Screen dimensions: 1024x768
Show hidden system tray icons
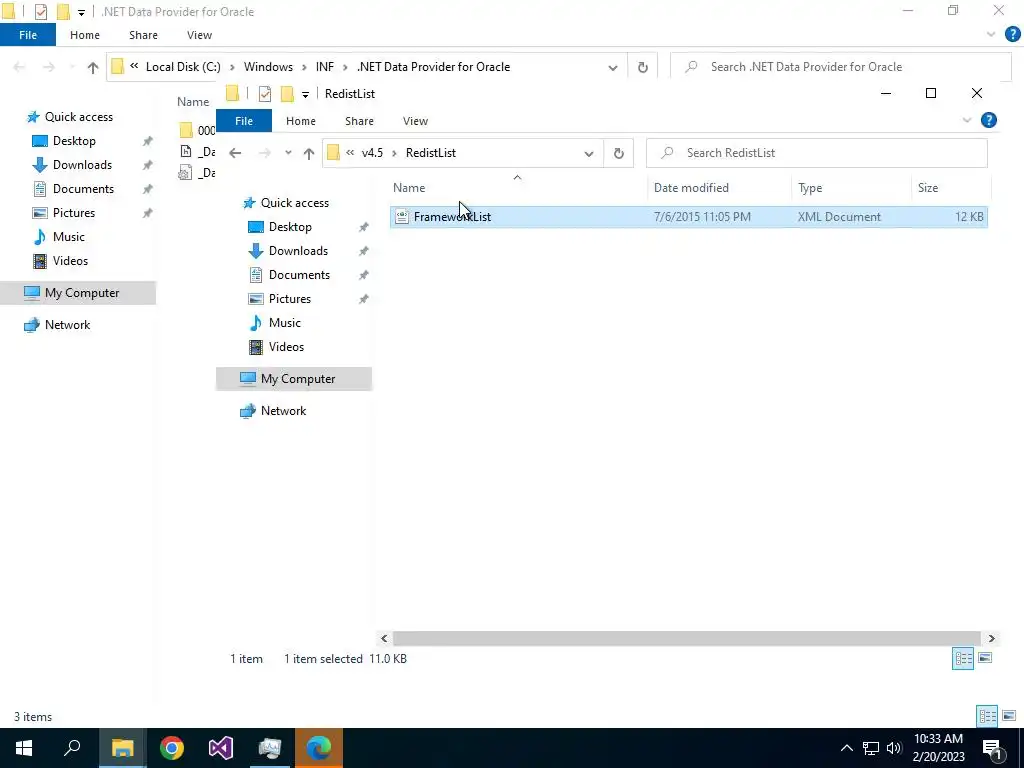coord(846,748)
